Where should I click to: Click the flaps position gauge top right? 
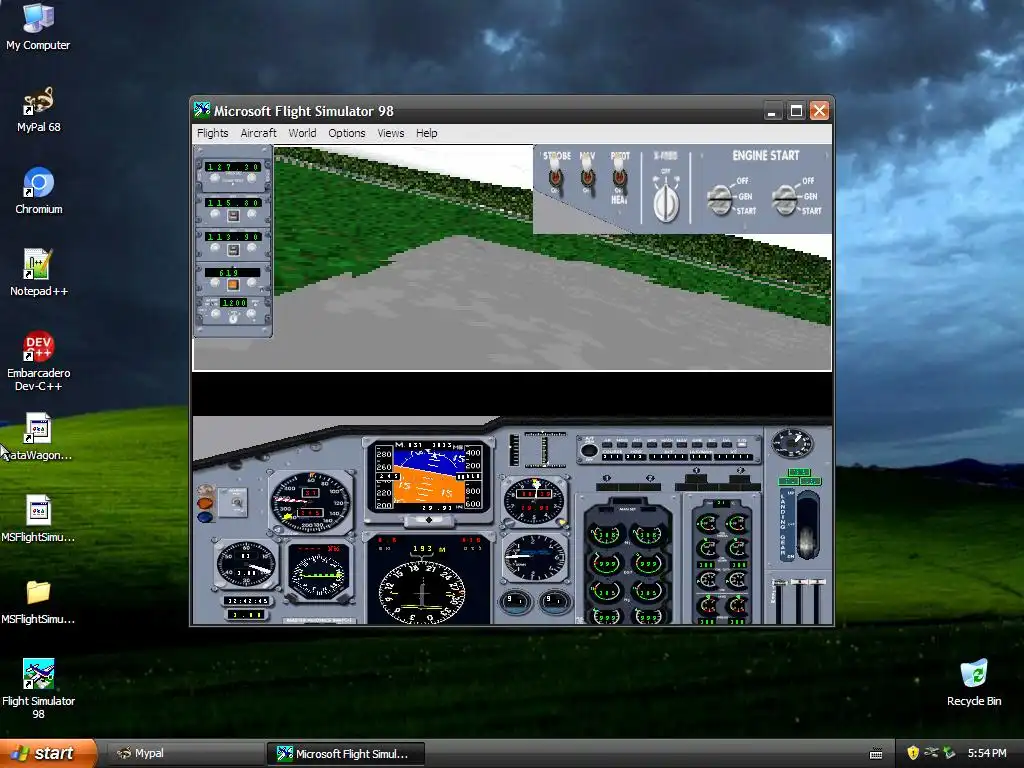pos(792,443)
